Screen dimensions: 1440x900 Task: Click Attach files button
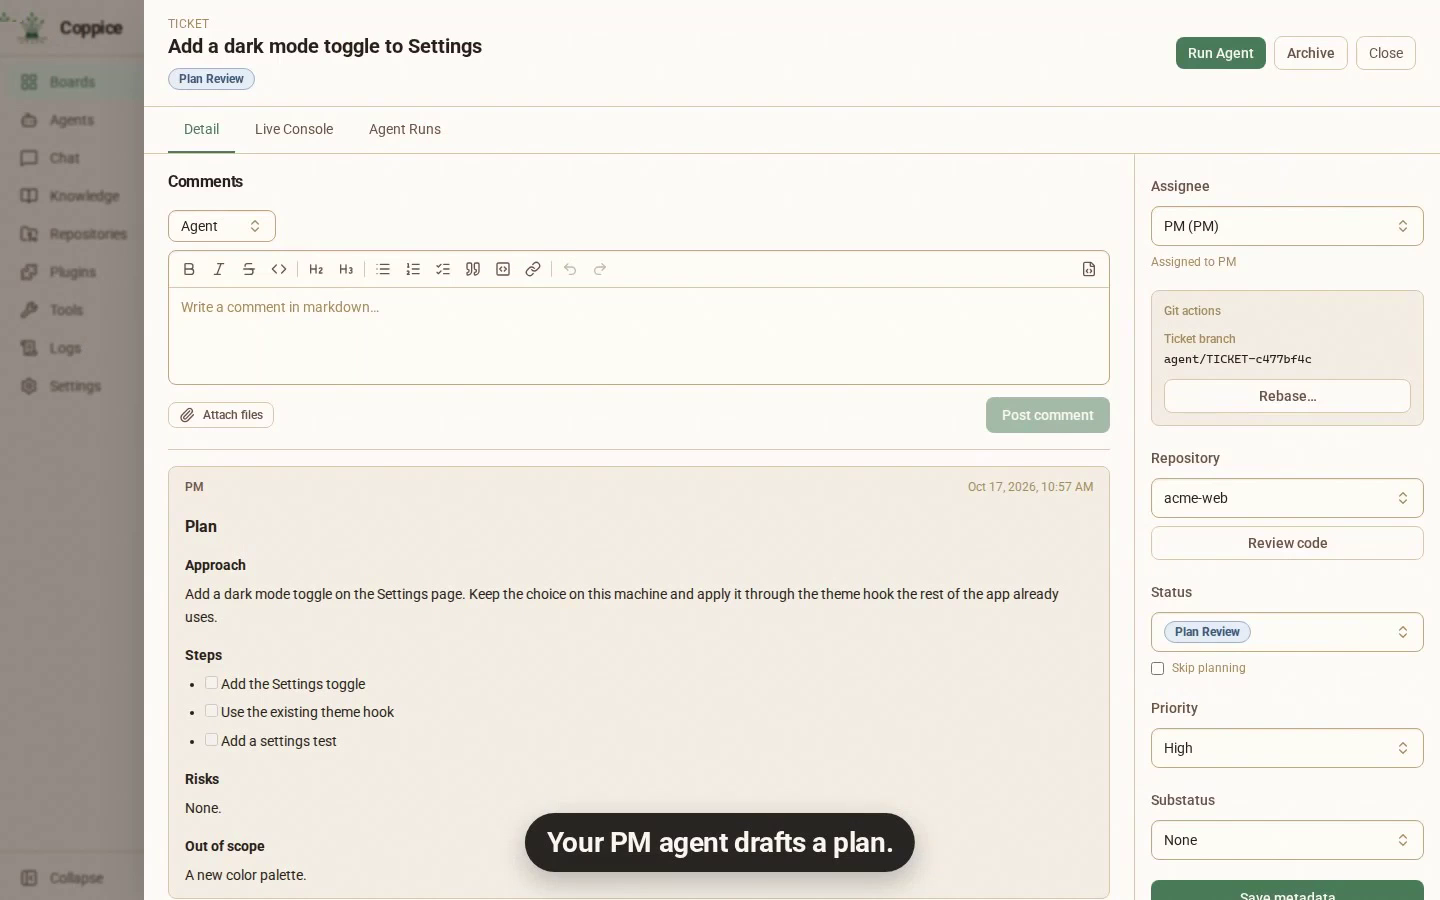point(221,415)
